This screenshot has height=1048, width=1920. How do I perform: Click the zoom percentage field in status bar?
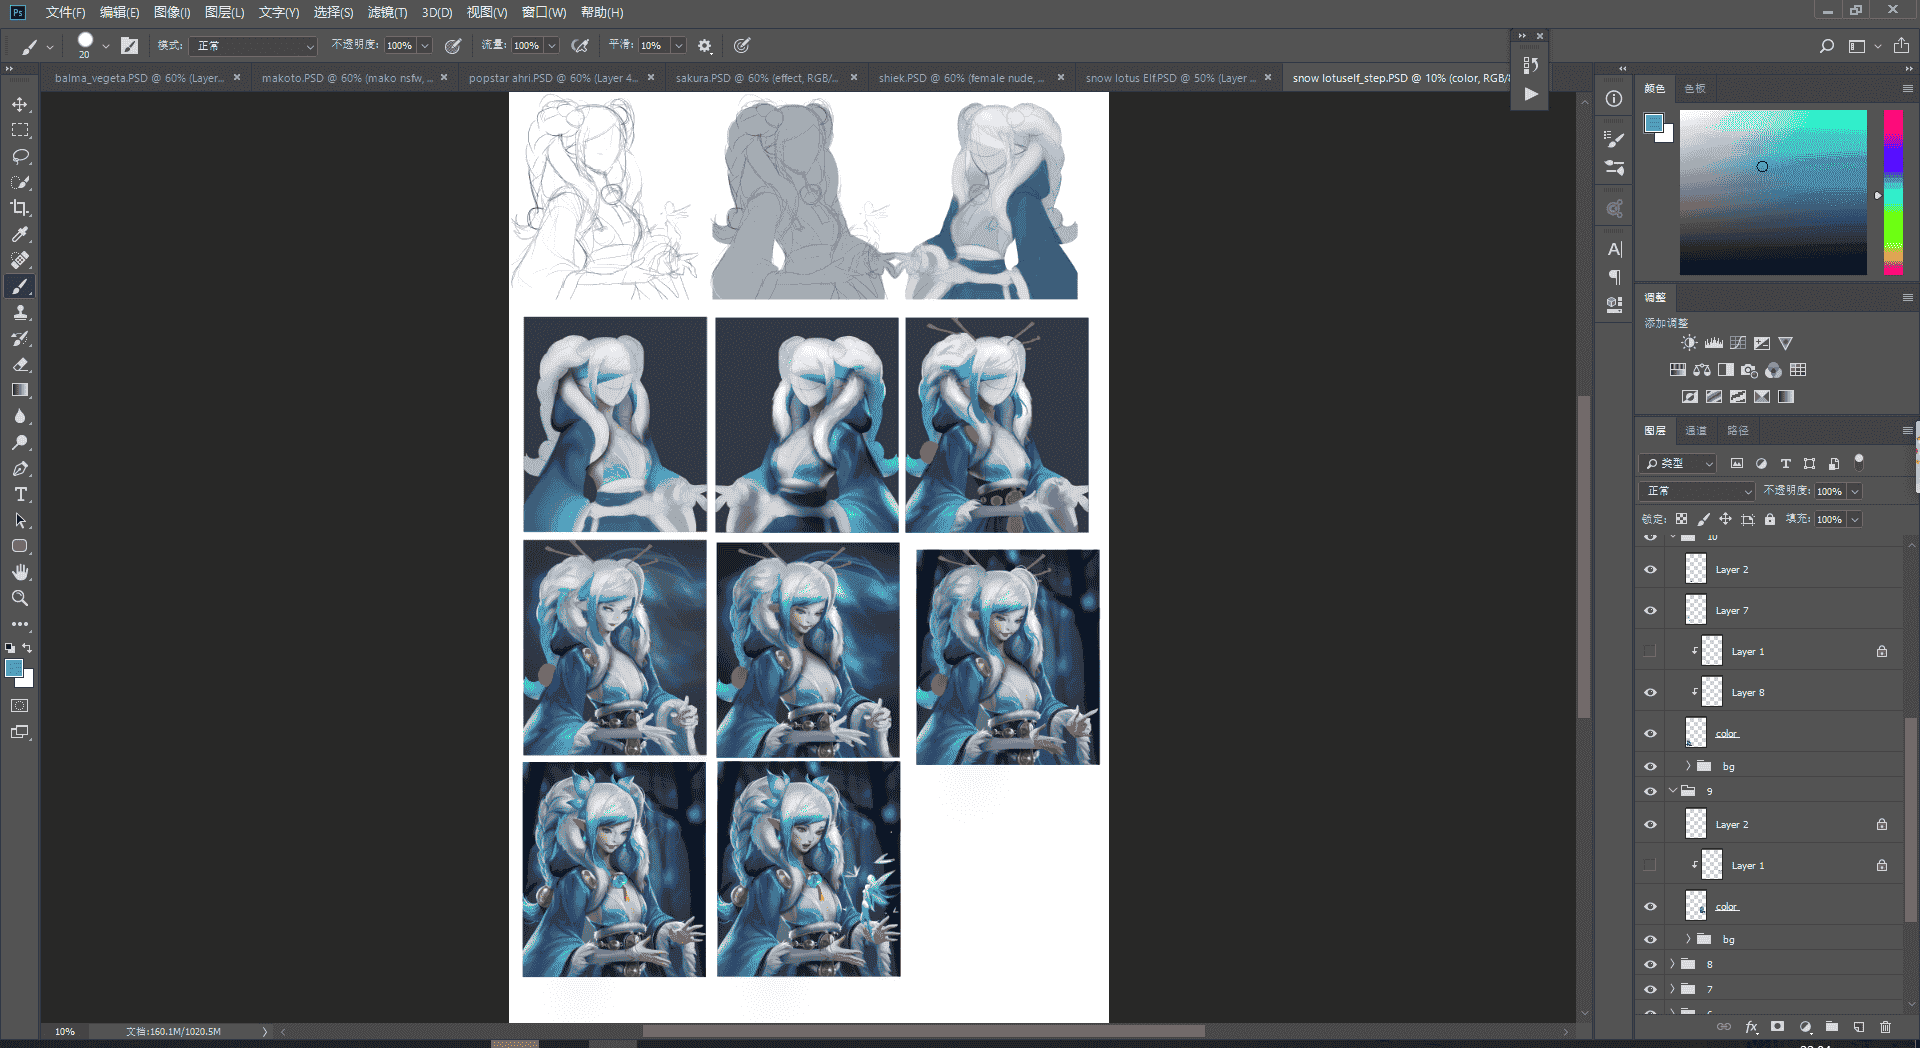point(65,1031)
